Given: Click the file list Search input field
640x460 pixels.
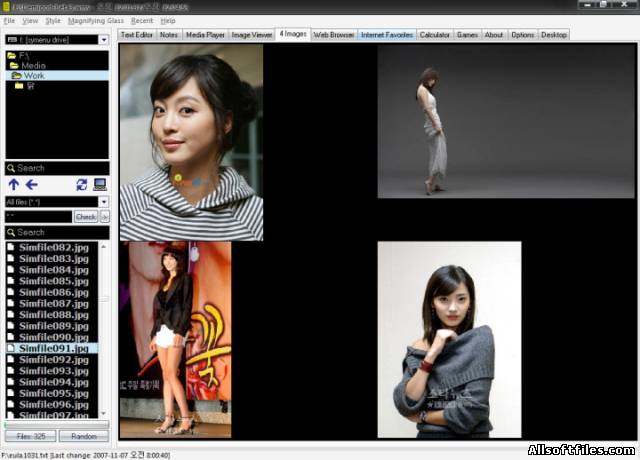Looking at the screenshot, I should pyautogui.click(x=57, y=232).
